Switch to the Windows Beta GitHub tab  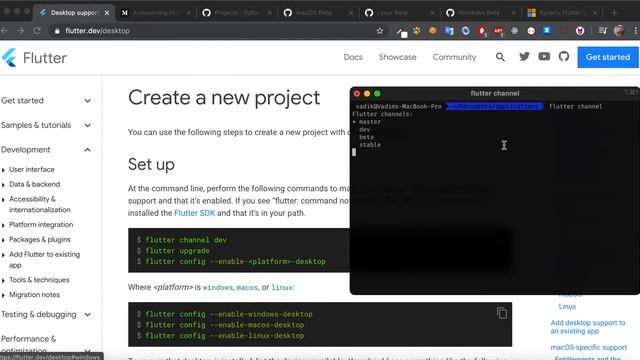click(481, 13)
